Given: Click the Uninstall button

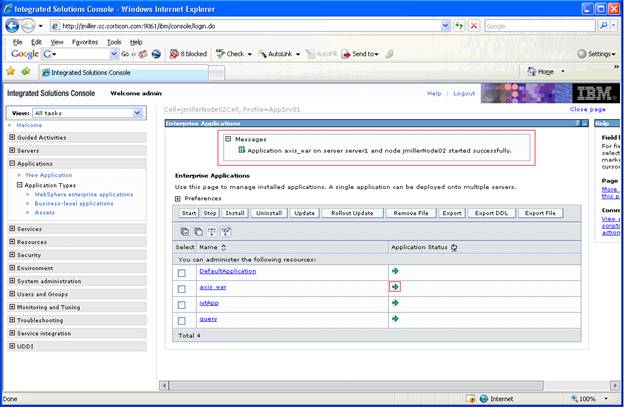Looking at the screenshot, I should (x=269, y=213).
